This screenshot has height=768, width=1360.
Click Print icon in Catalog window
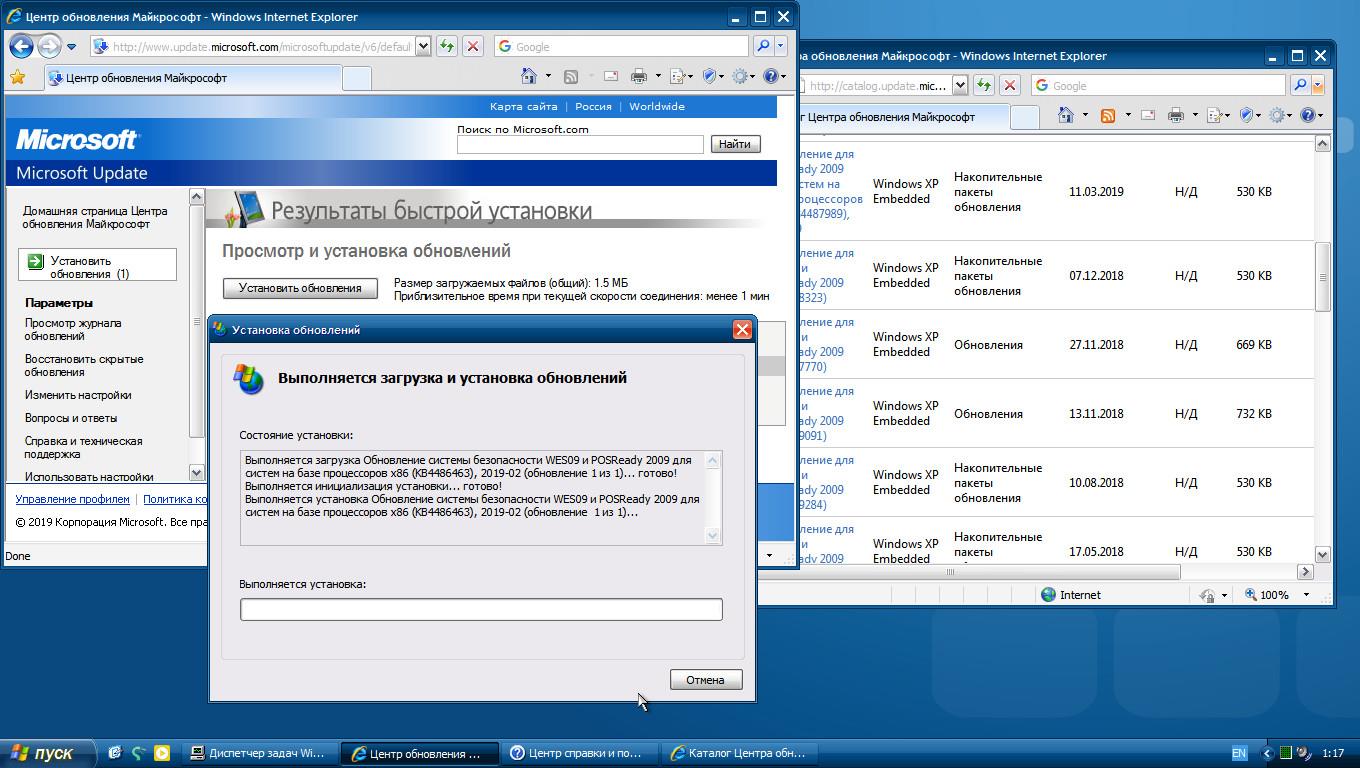(1175, 116)
